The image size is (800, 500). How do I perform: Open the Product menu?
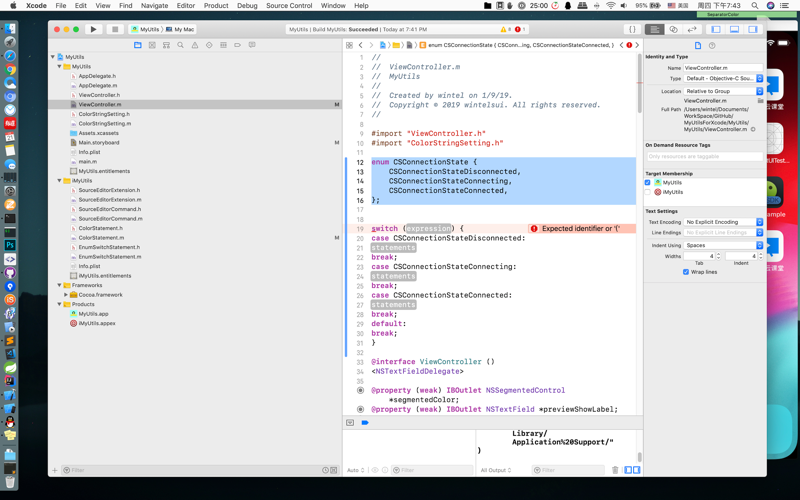click(x=216, y=6)
